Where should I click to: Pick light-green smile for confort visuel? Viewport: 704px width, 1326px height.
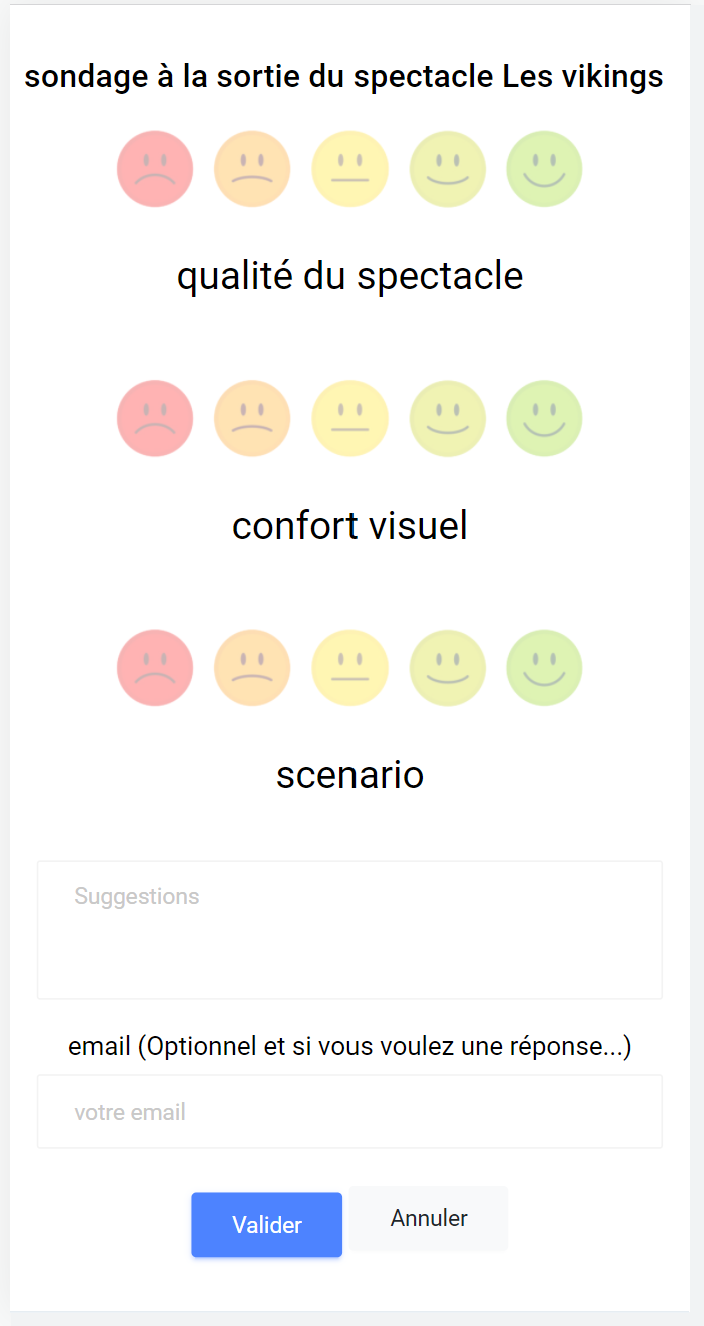click(448, 418)
